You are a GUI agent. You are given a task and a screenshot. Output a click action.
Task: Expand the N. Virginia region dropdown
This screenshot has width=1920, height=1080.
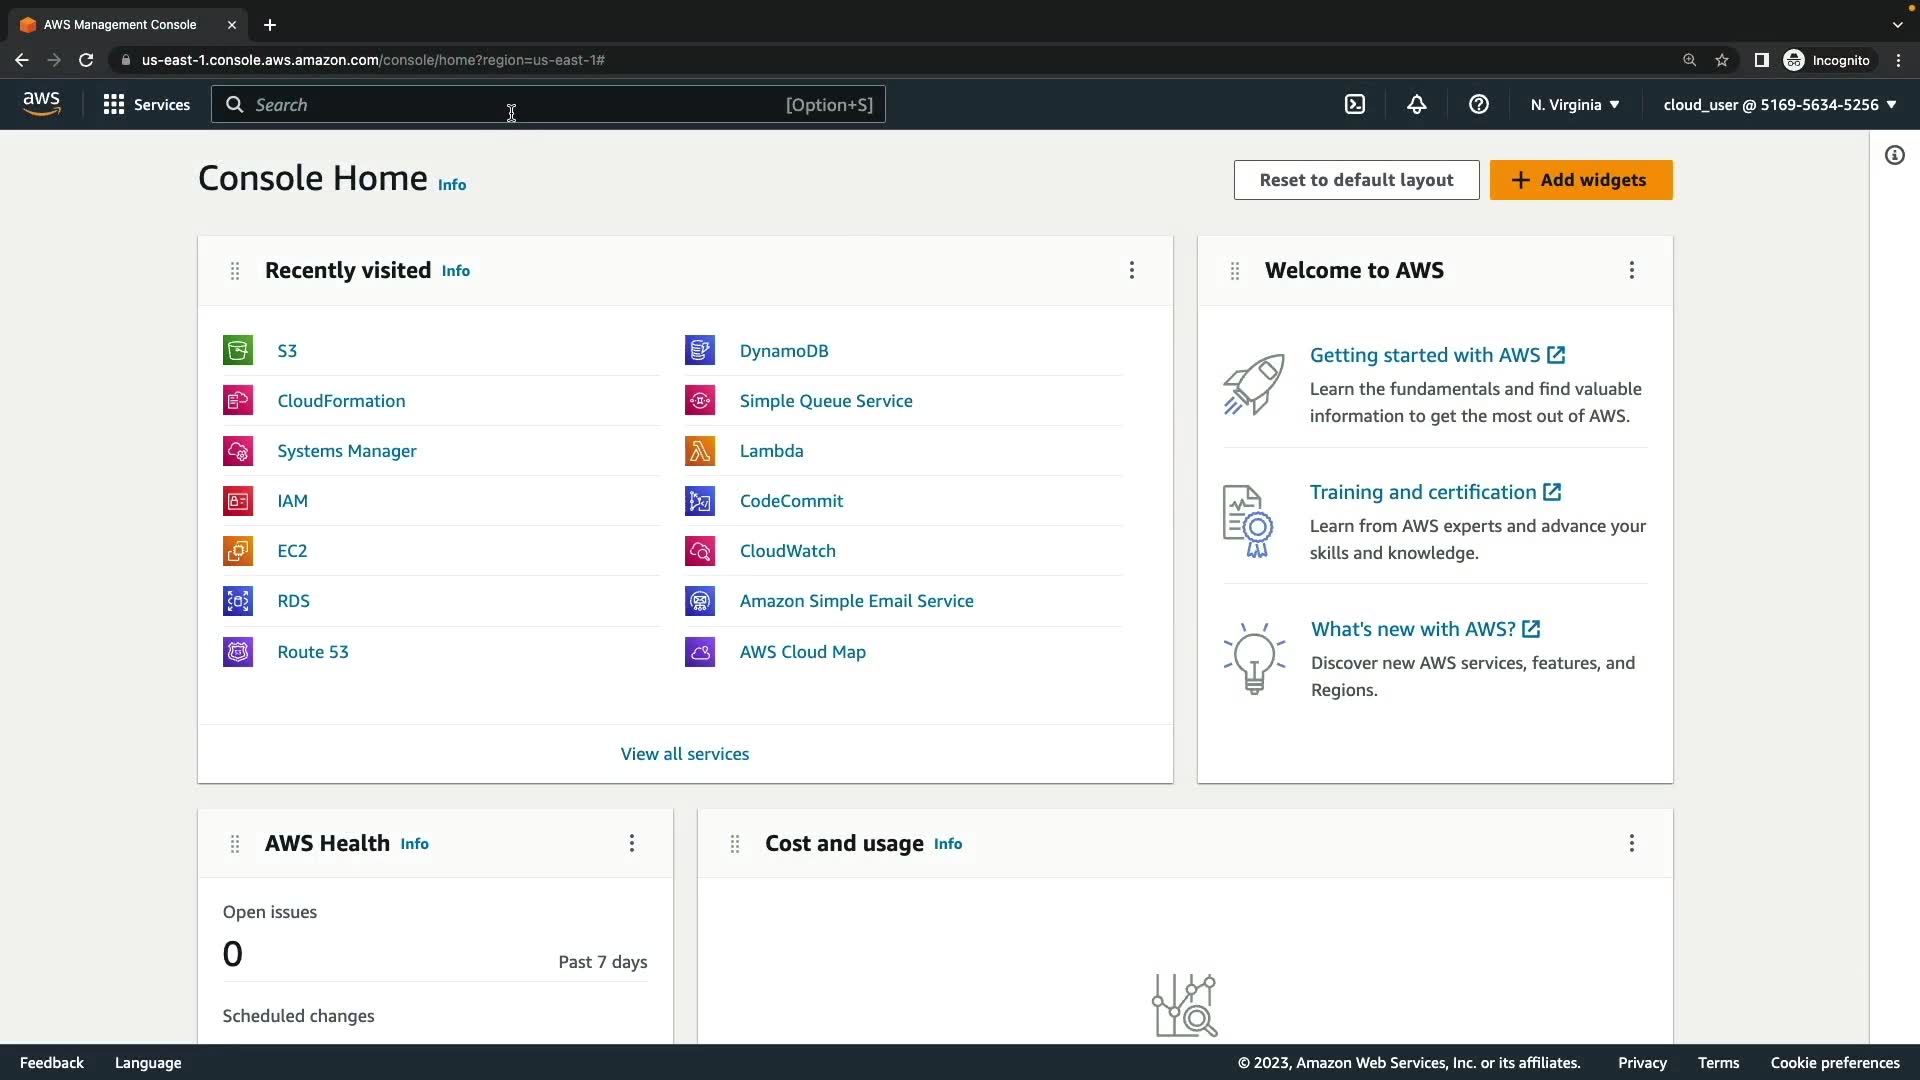pos(1575,104)
